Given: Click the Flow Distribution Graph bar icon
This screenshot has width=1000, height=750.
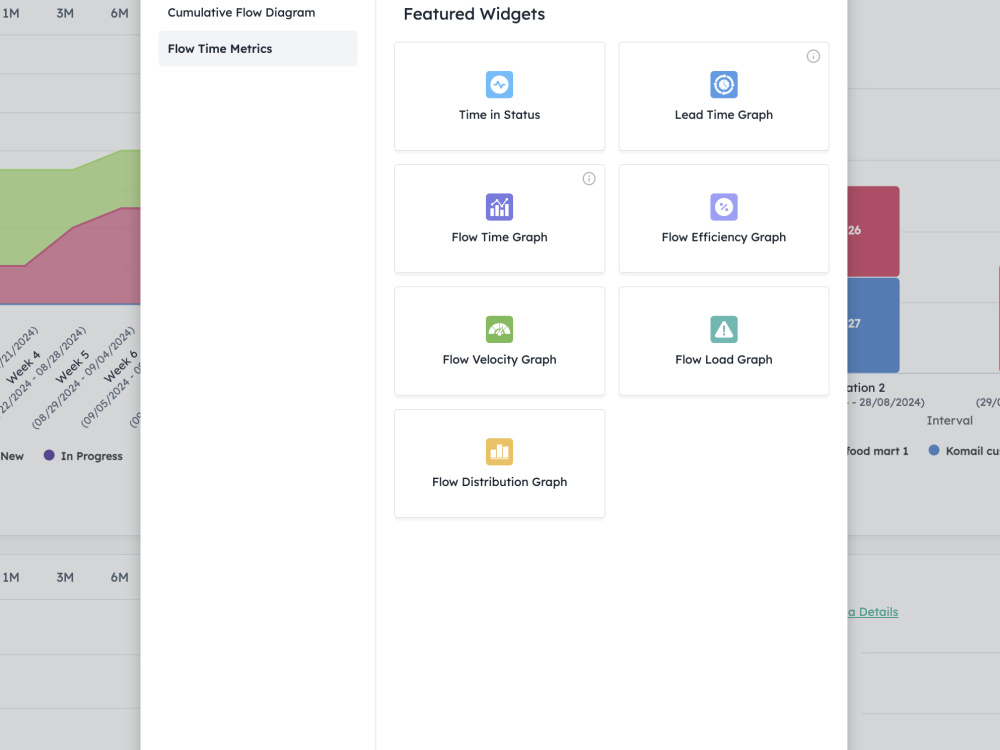Looking at the screenshot, I should click(x=499, y=452).
